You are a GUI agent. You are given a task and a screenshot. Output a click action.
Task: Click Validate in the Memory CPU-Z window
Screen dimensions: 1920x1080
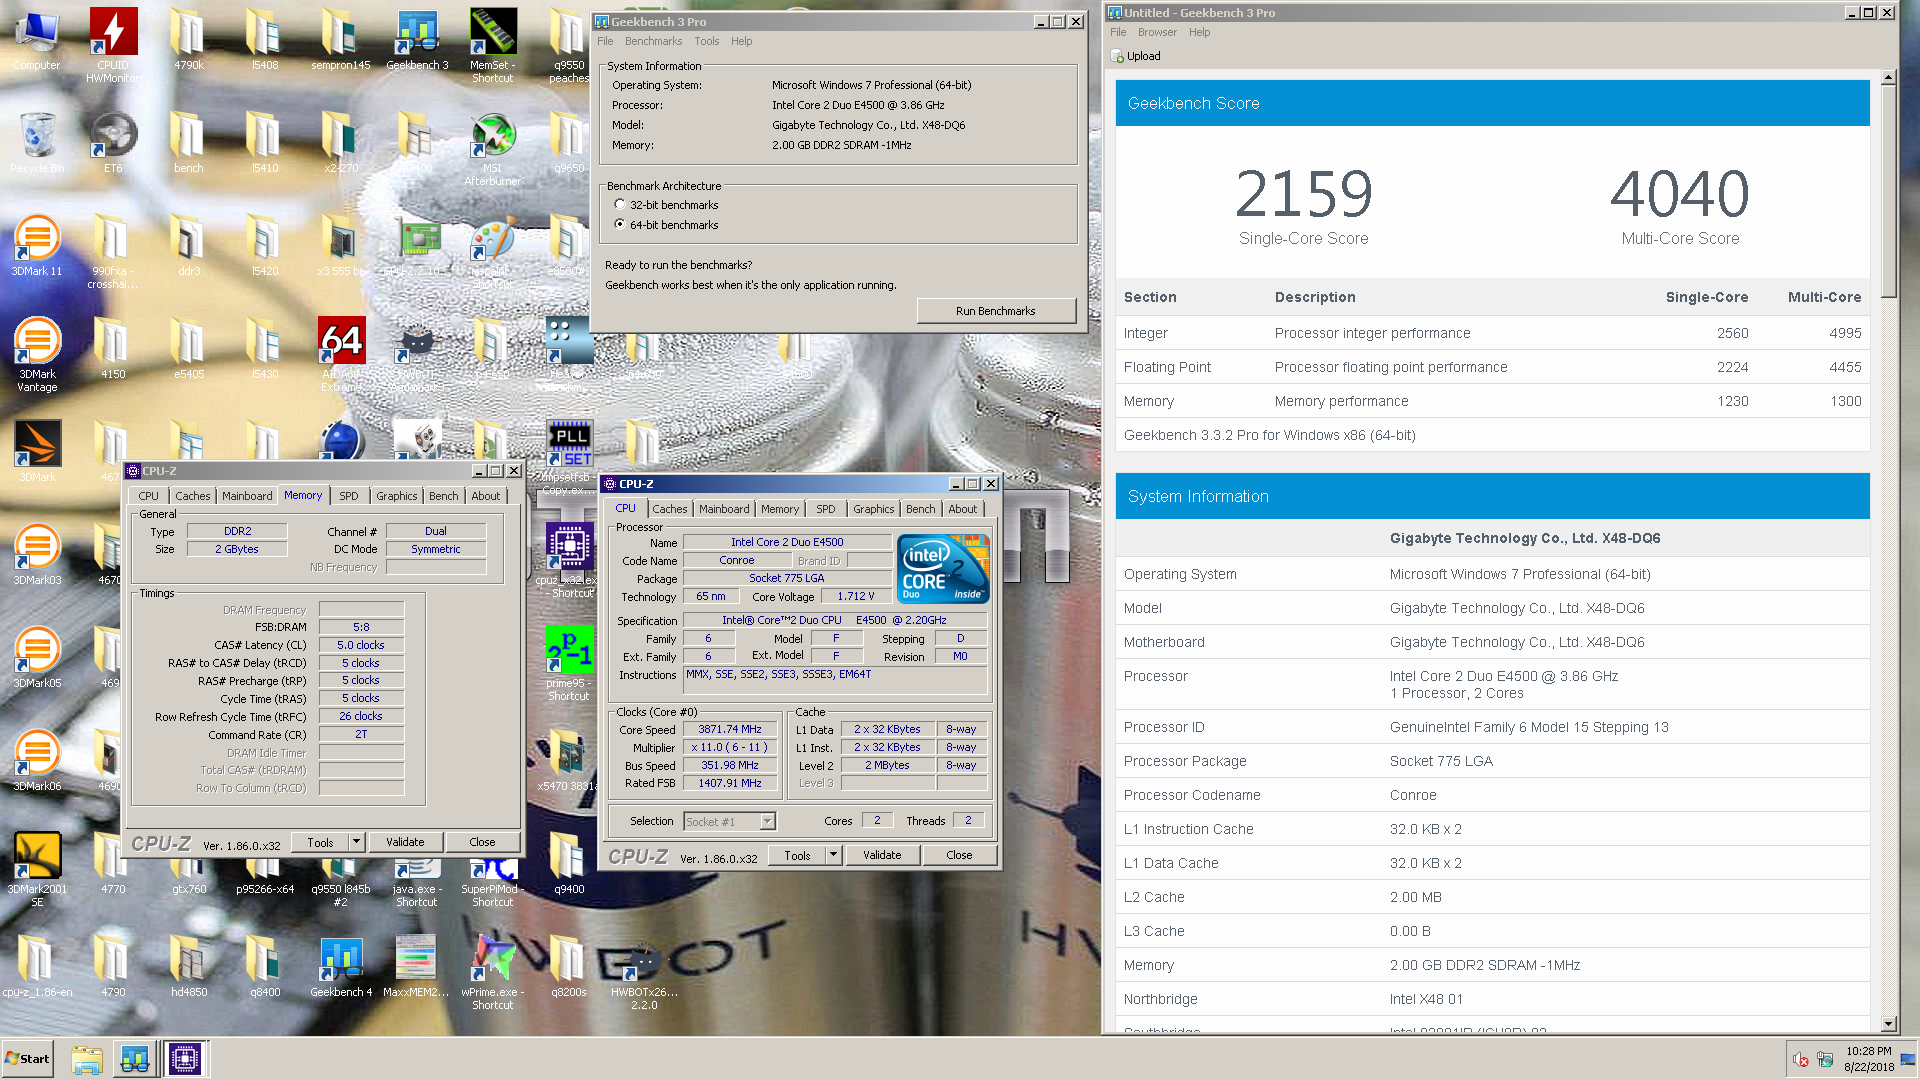(405, 842)
